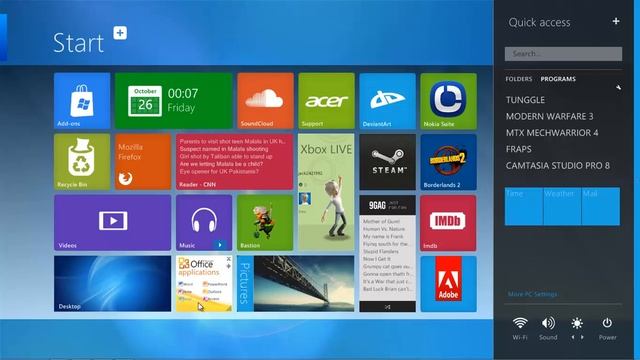The width and height of the screenshot is (640, 360).
Task: Launch MODERN WARFARE 3 from list
Action: tap(549, 116)
